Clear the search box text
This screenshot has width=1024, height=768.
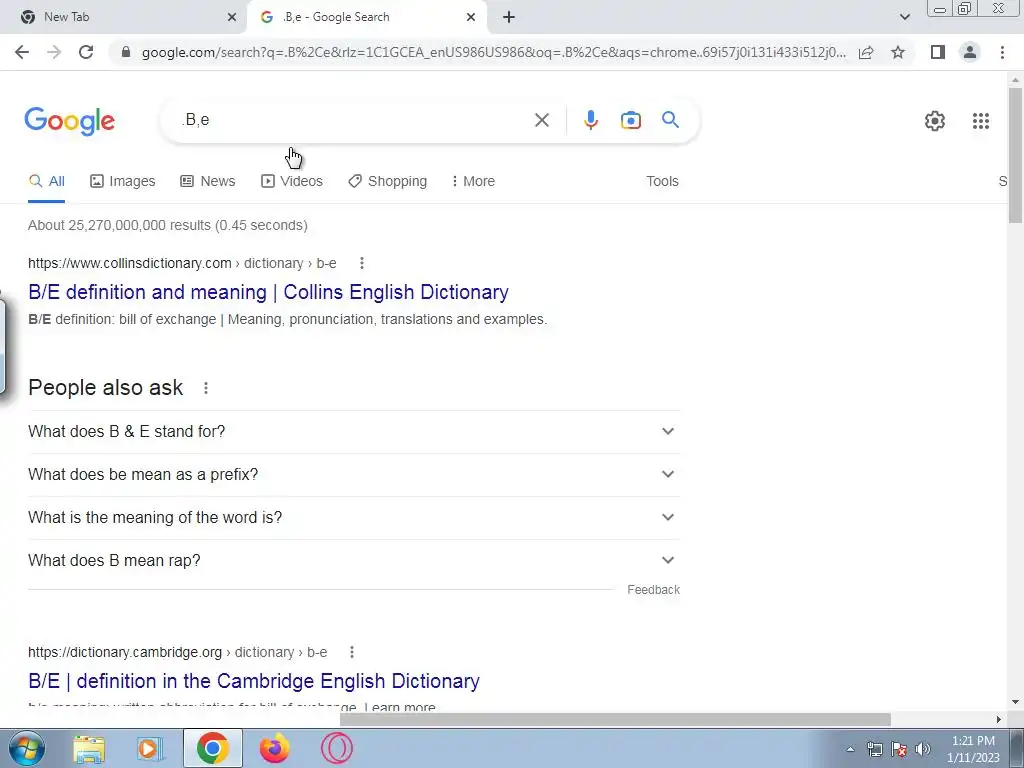(x=541, y=120)
